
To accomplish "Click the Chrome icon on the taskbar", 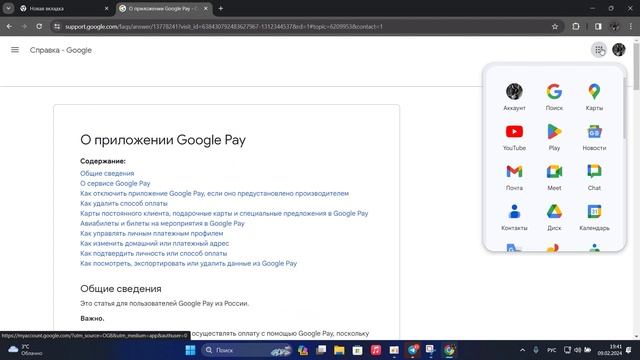I will 449,350.
